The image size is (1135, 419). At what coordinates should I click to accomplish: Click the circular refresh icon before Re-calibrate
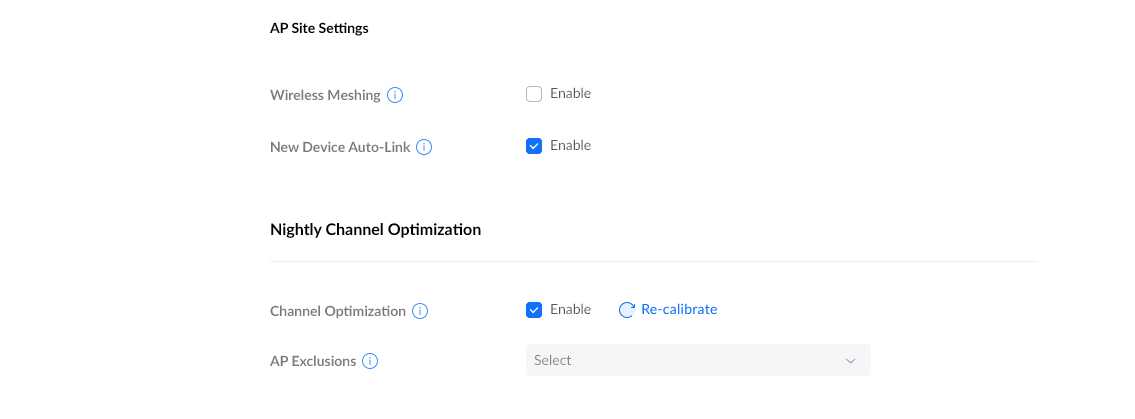coord(627,310)
